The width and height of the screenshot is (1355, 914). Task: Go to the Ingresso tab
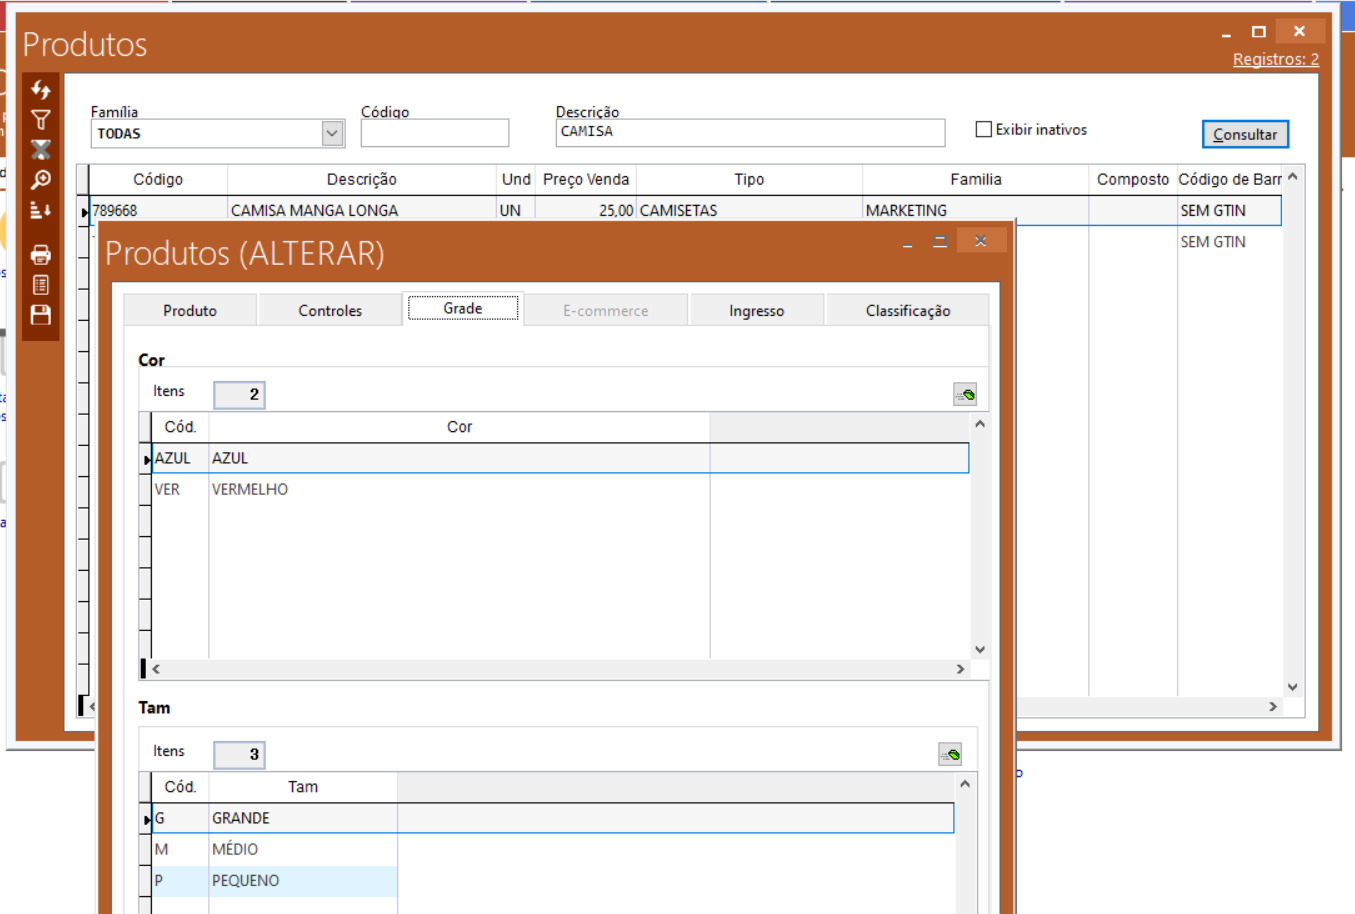pos(756,311)
